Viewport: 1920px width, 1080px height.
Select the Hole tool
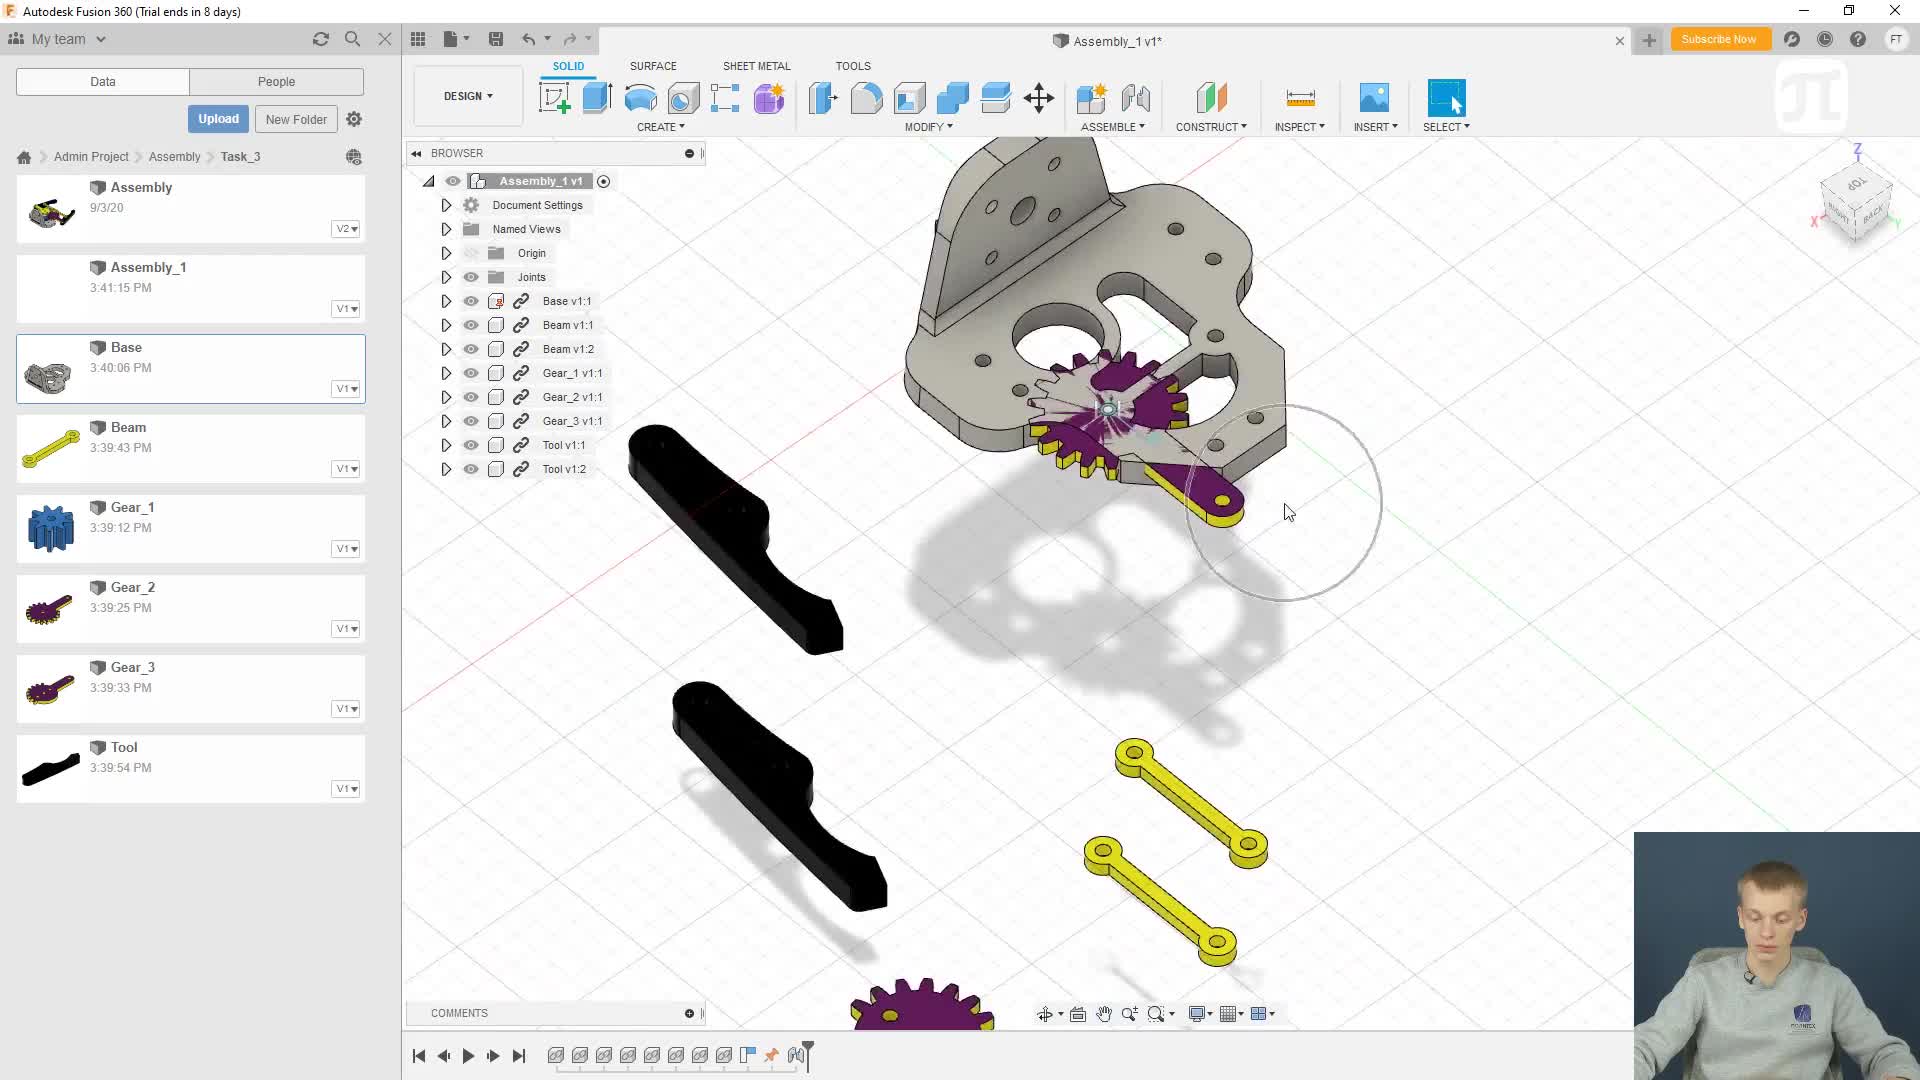pyautogui.click(x=683, y=98)
